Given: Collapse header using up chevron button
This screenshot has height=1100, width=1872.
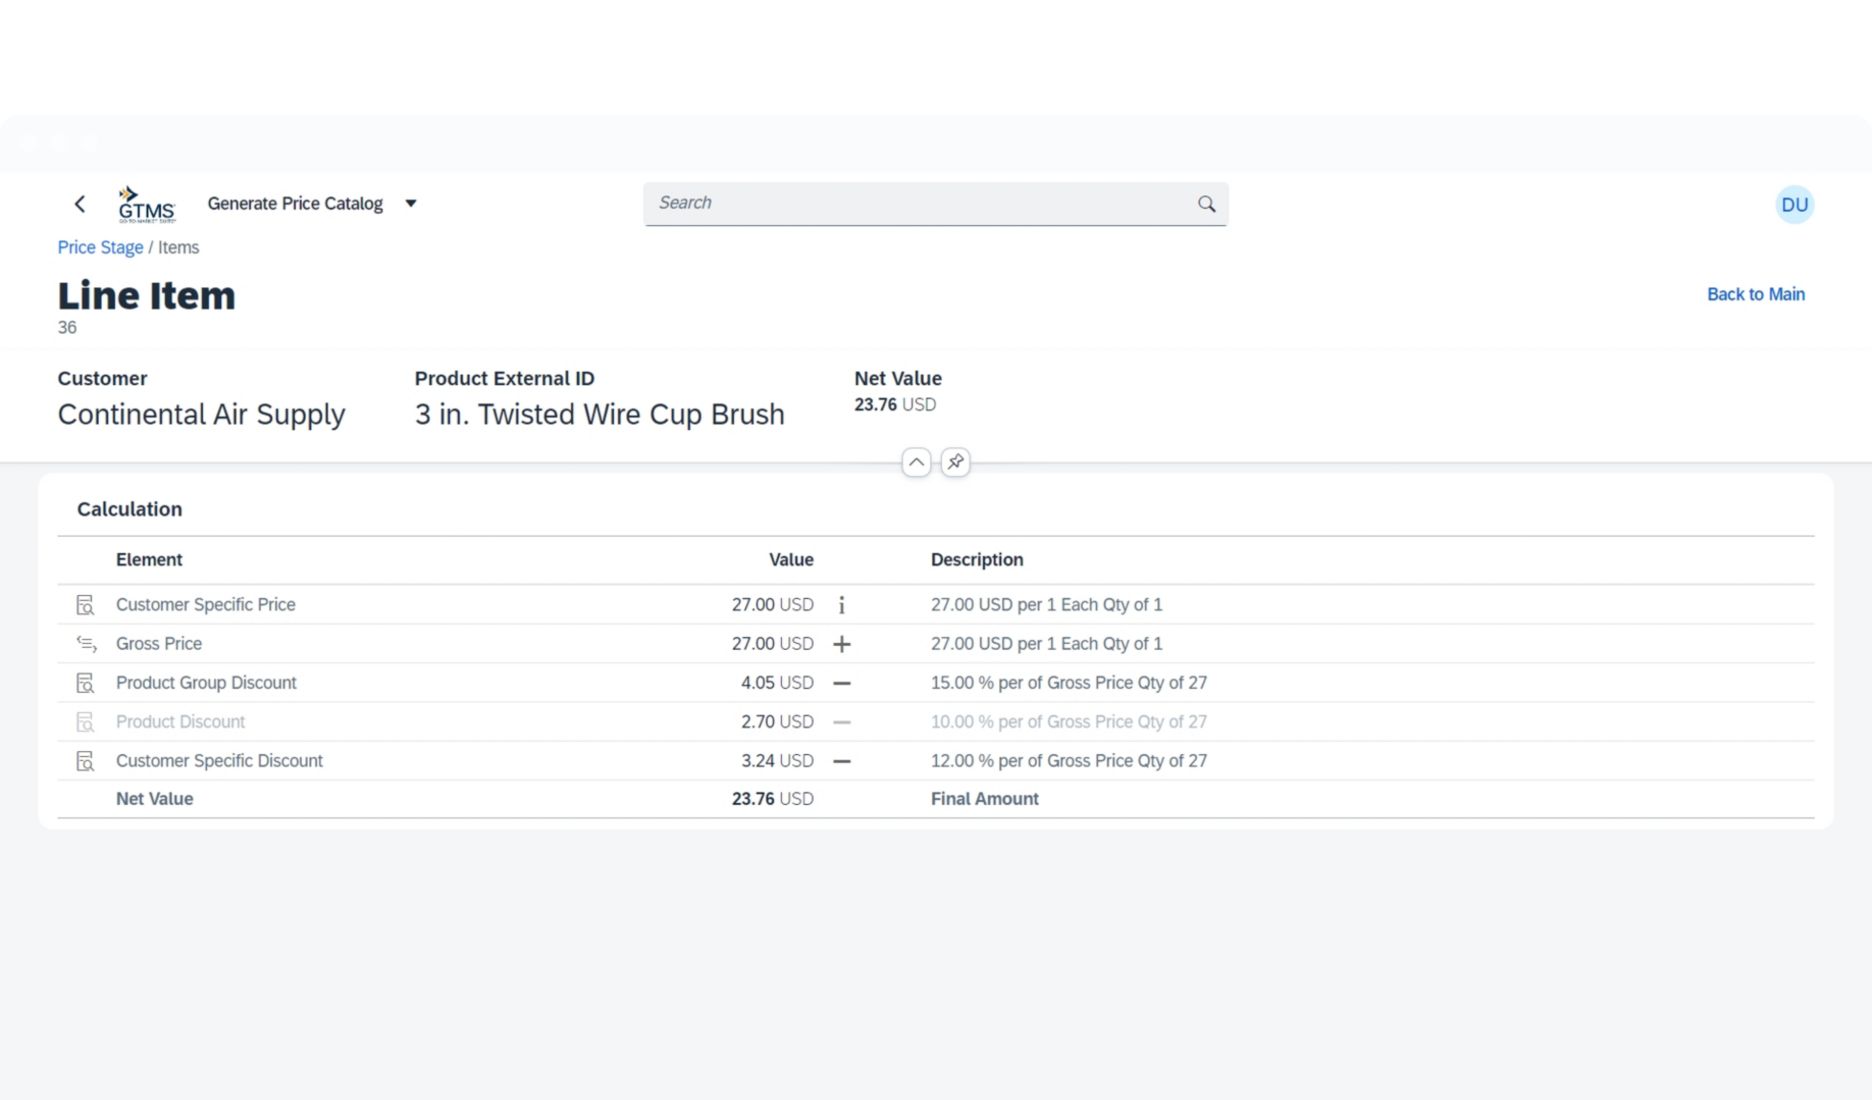Looking at the screenshot, I should (916, 462).
